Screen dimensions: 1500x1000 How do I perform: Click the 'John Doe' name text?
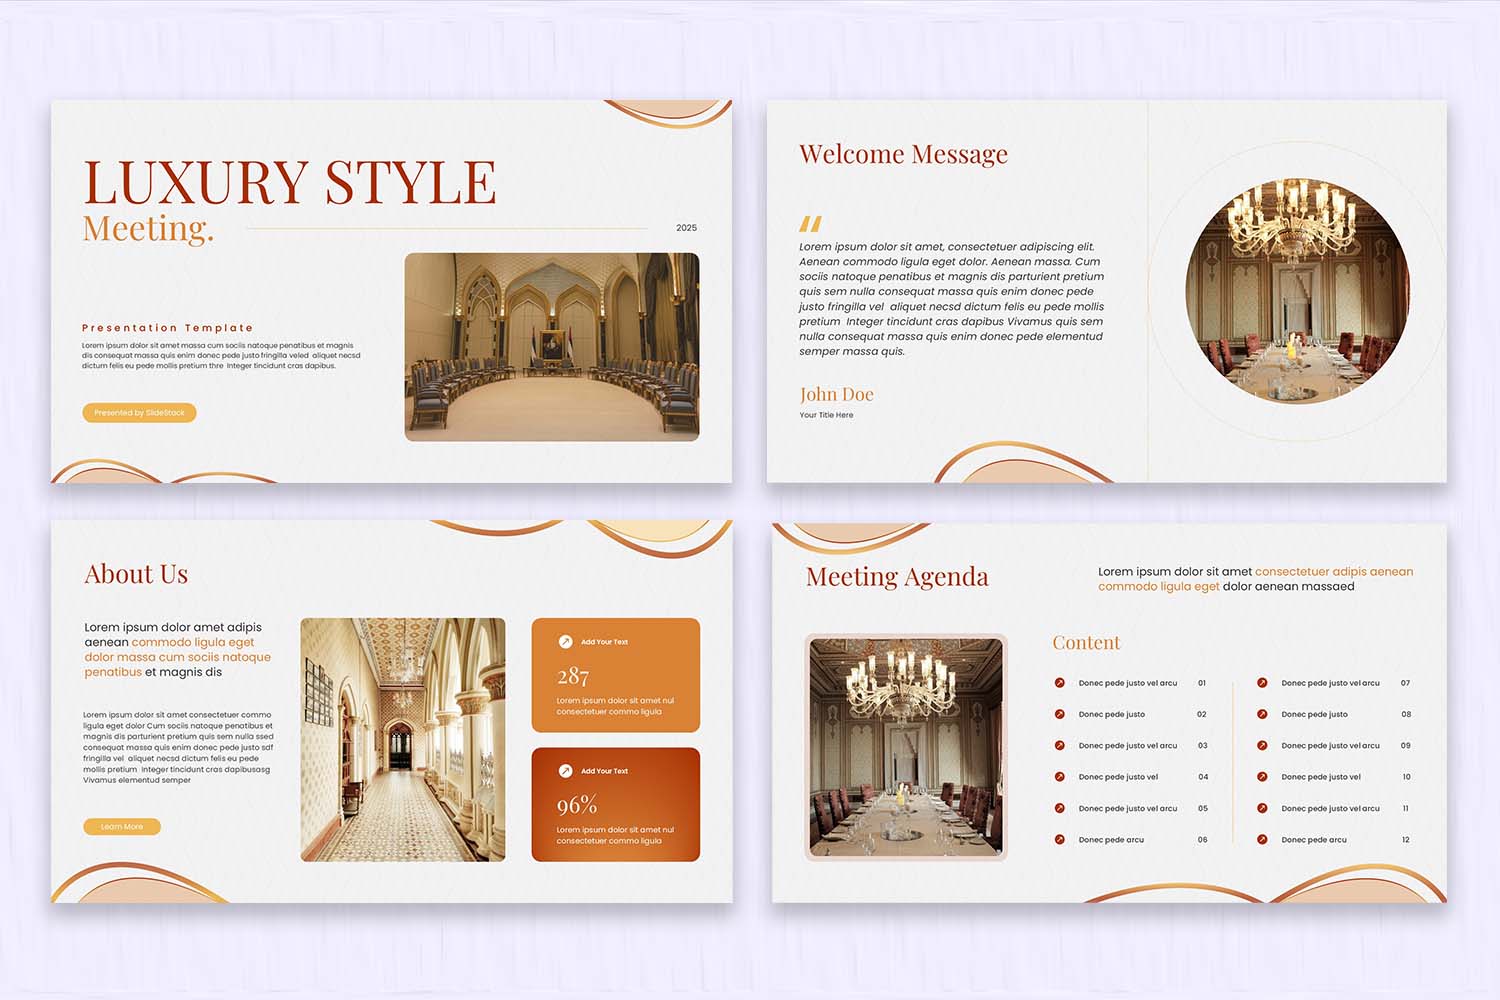(836, 395)
